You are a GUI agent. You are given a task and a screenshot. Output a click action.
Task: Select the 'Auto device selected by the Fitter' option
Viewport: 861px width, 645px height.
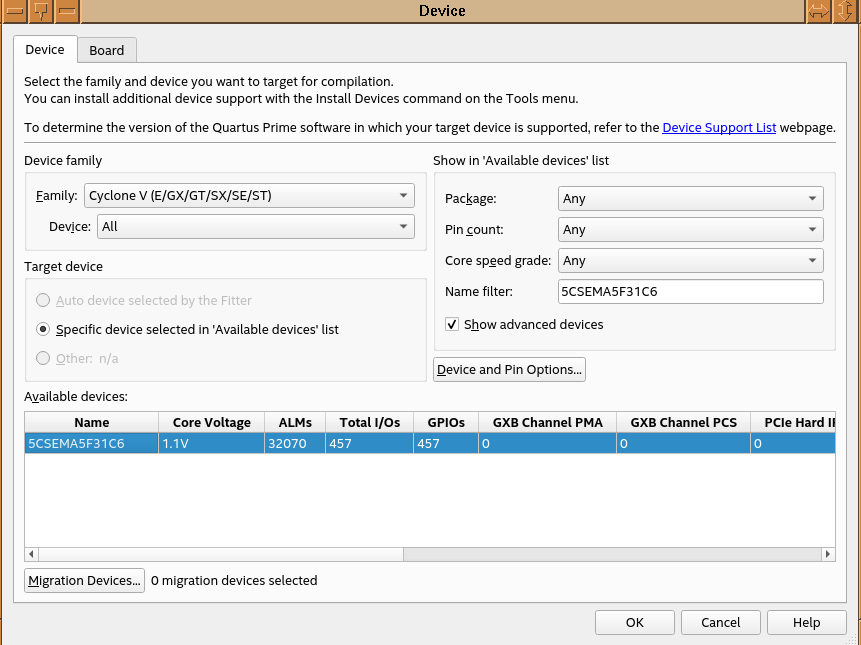pyautogui.click(x=43, y=300)
